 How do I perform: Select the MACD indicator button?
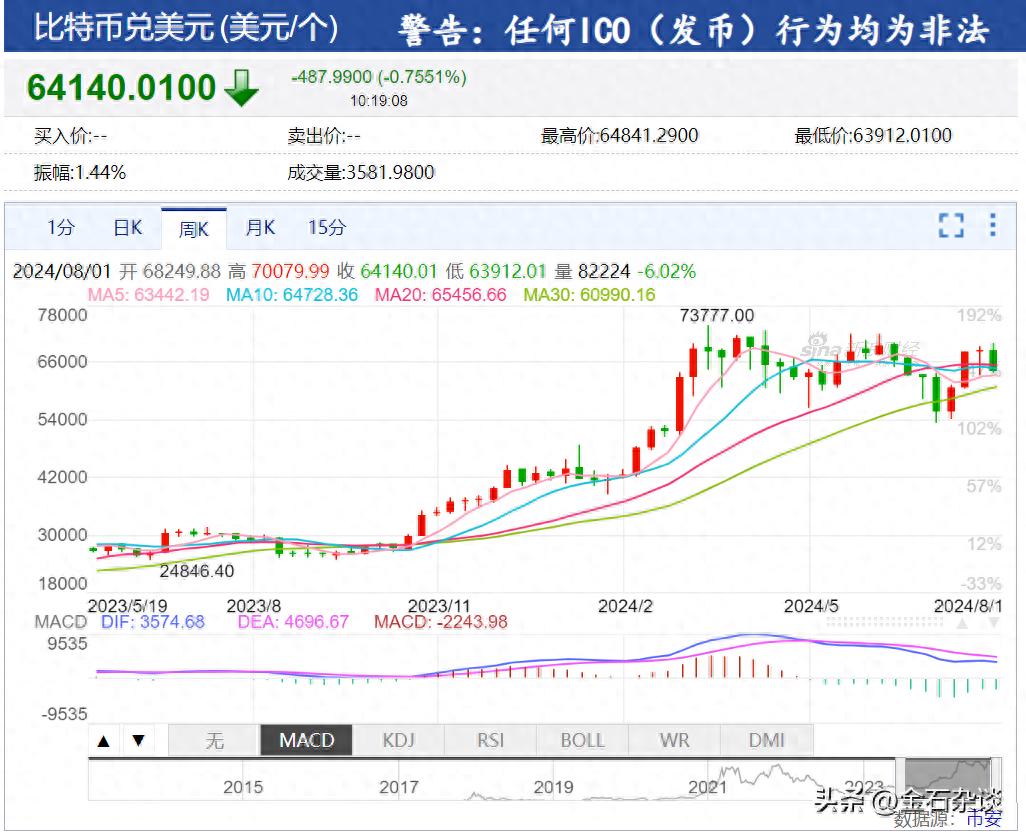click(x=305, y=740)
